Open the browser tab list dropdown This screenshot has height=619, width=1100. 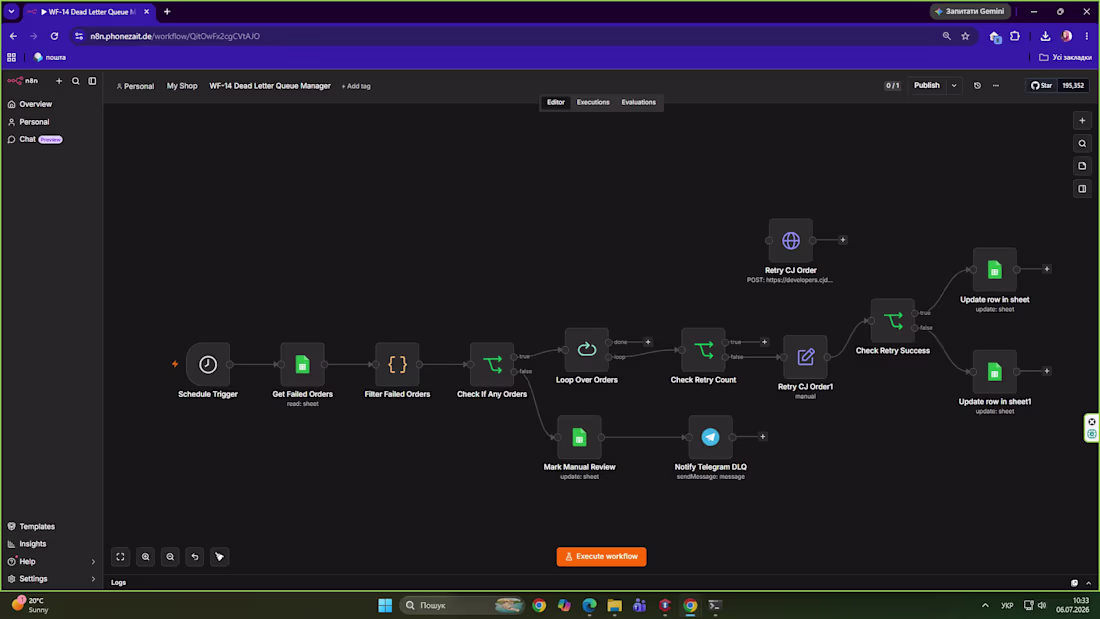tap(11, 11)
